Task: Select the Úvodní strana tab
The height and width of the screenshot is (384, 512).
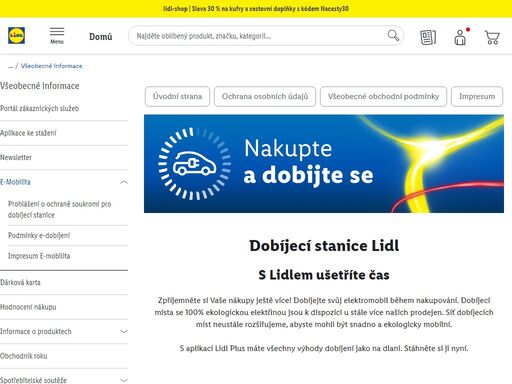Action: tap(177, 96)
